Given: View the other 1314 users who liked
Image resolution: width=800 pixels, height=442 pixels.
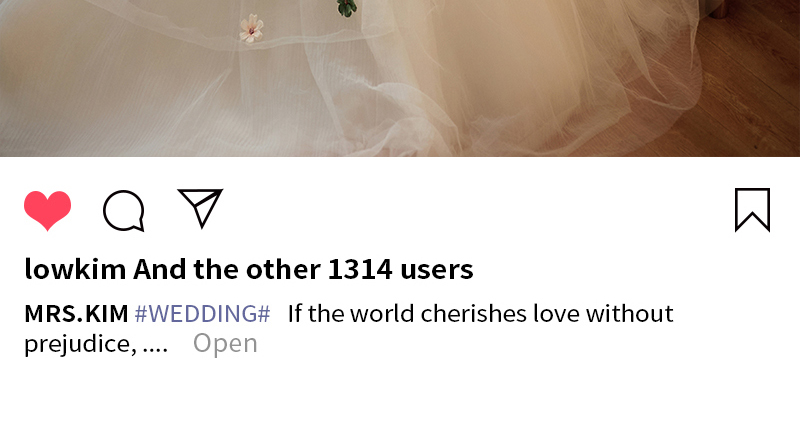Looking at the screenshot, I should (303, 269).
